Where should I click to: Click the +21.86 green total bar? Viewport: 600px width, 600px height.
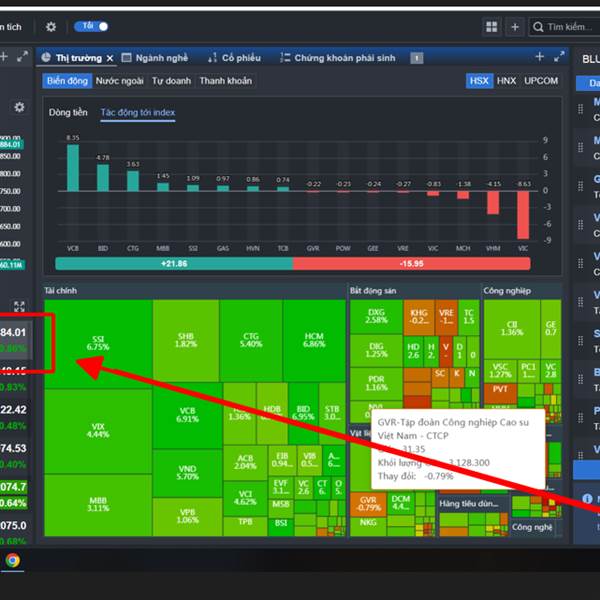174,264
